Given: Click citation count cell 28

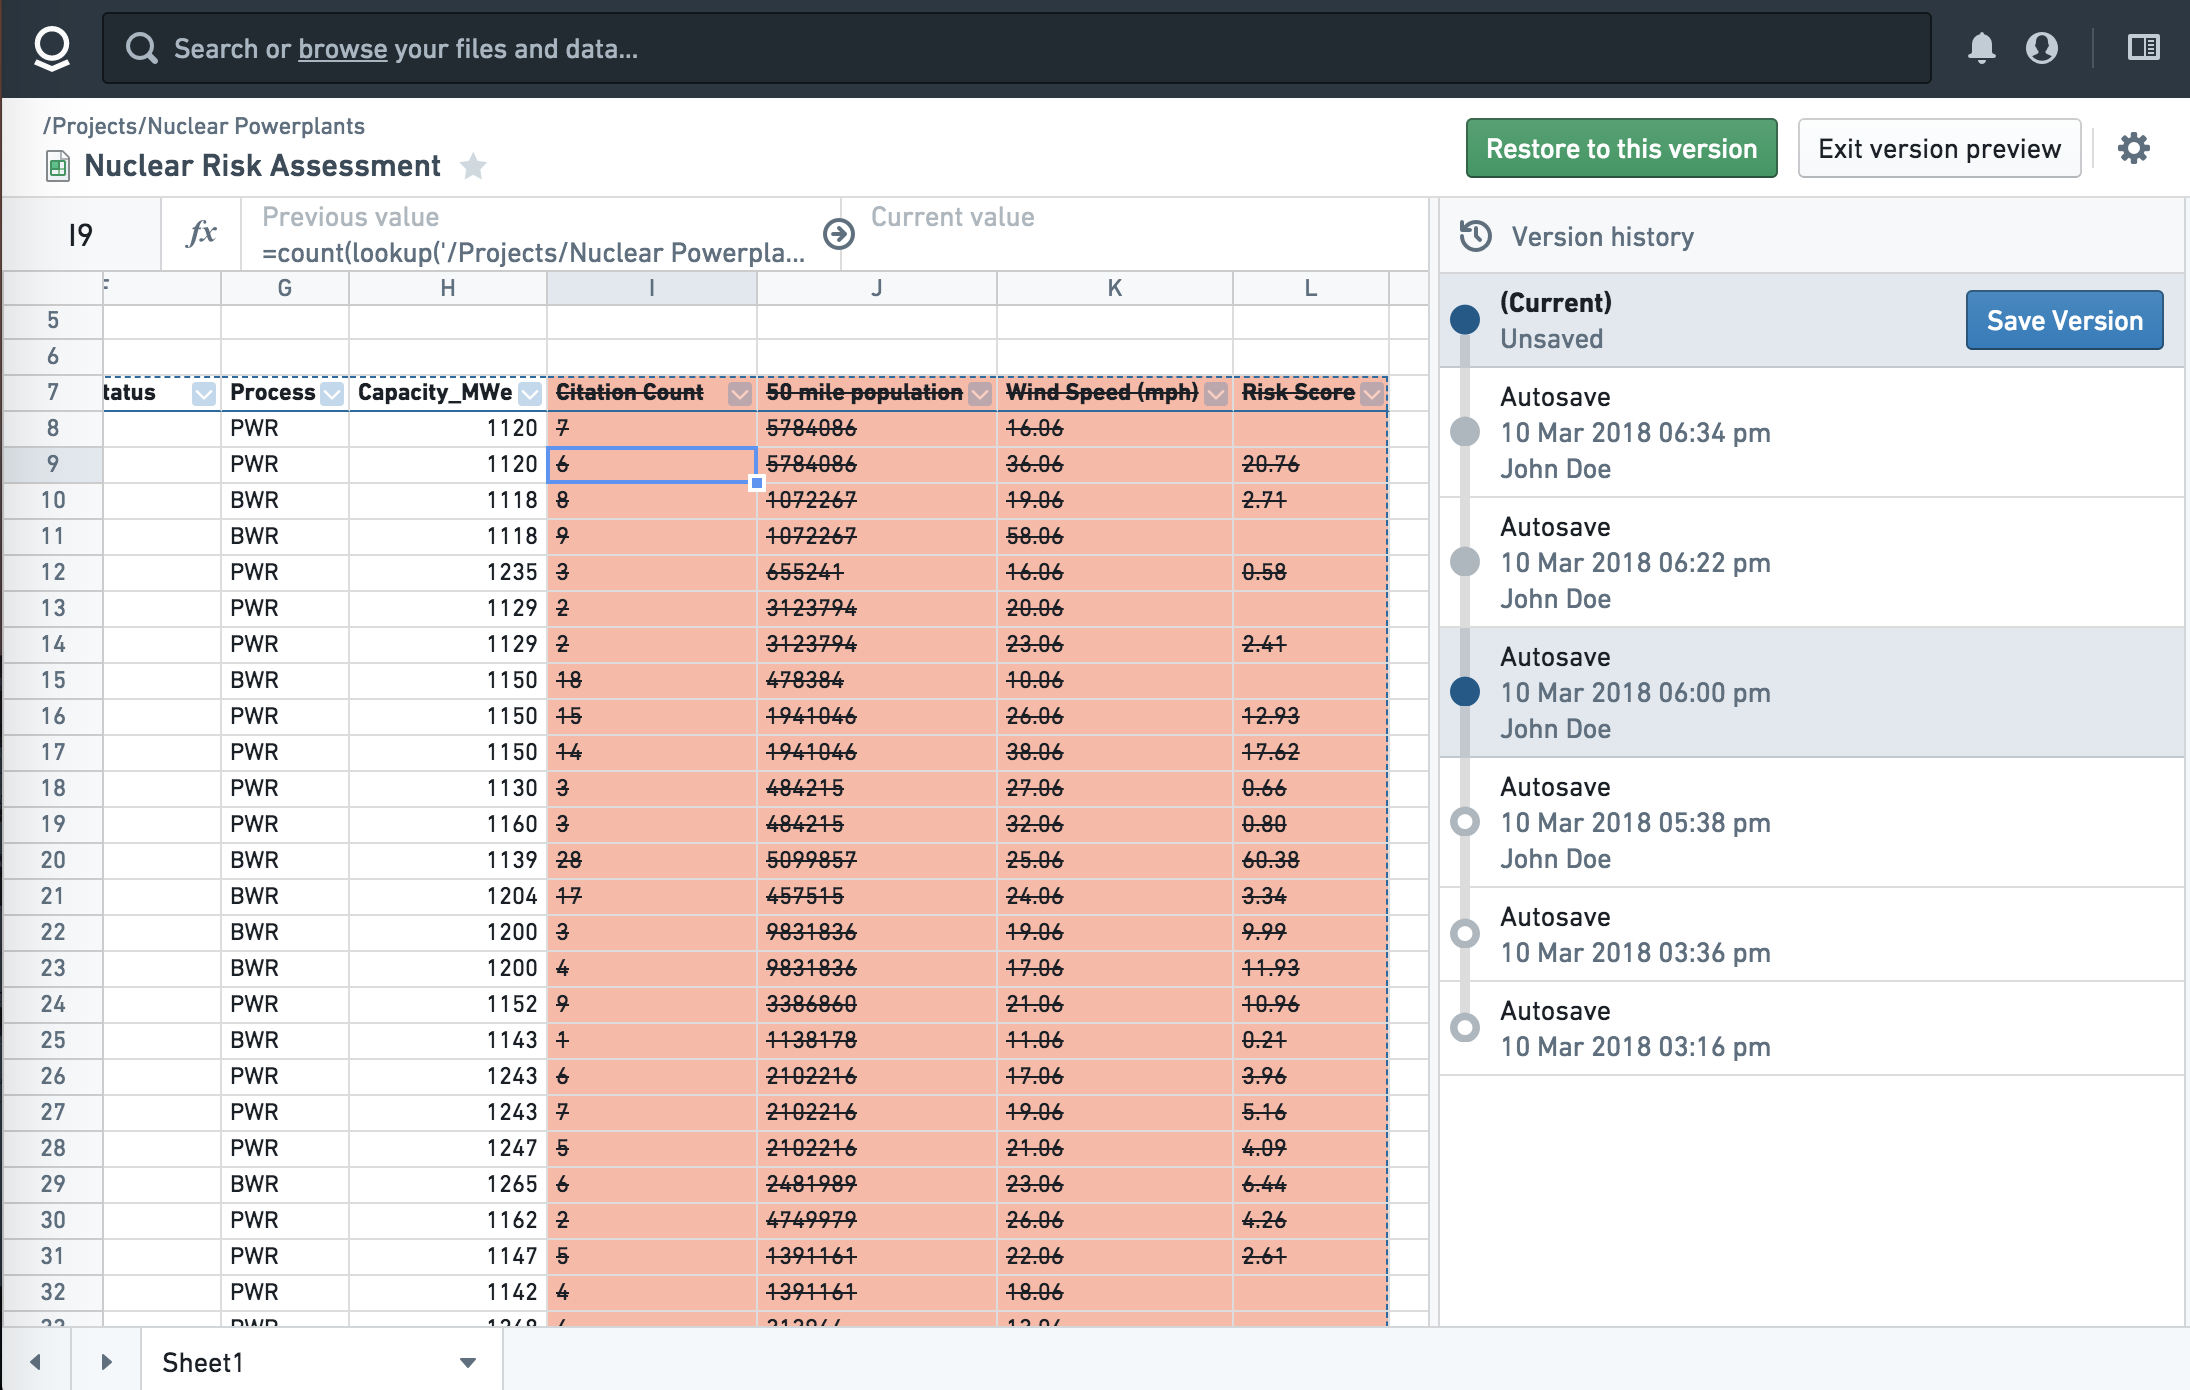Looking at the screenshot, I should [x=651, y=860].
